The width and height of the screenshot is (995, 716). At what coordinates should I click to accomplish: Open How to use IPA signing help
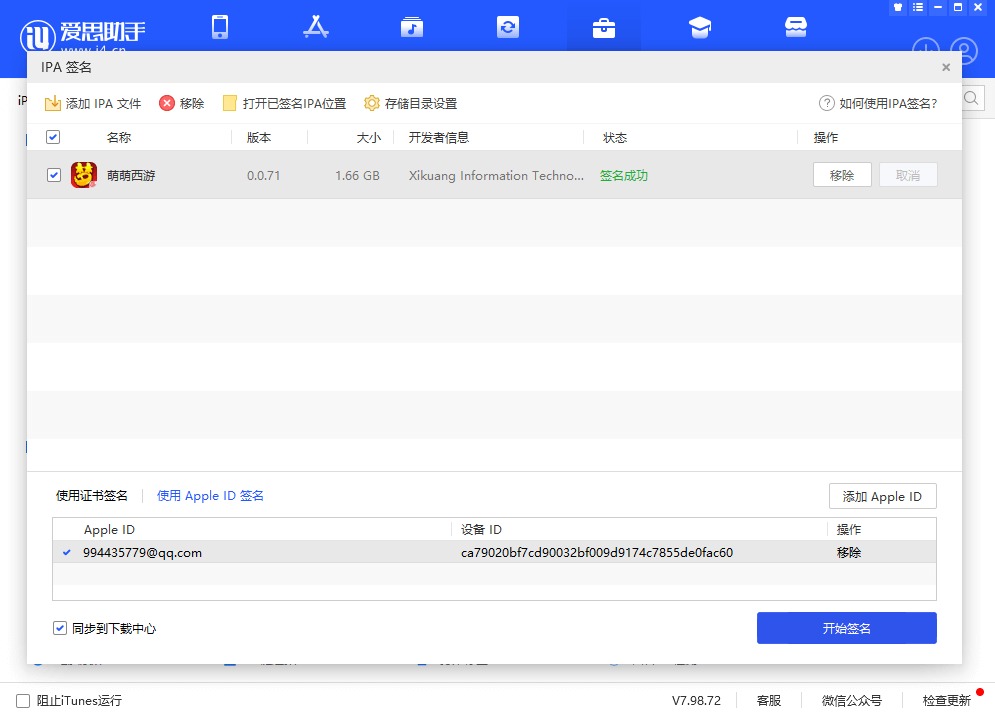coord(878,103)
